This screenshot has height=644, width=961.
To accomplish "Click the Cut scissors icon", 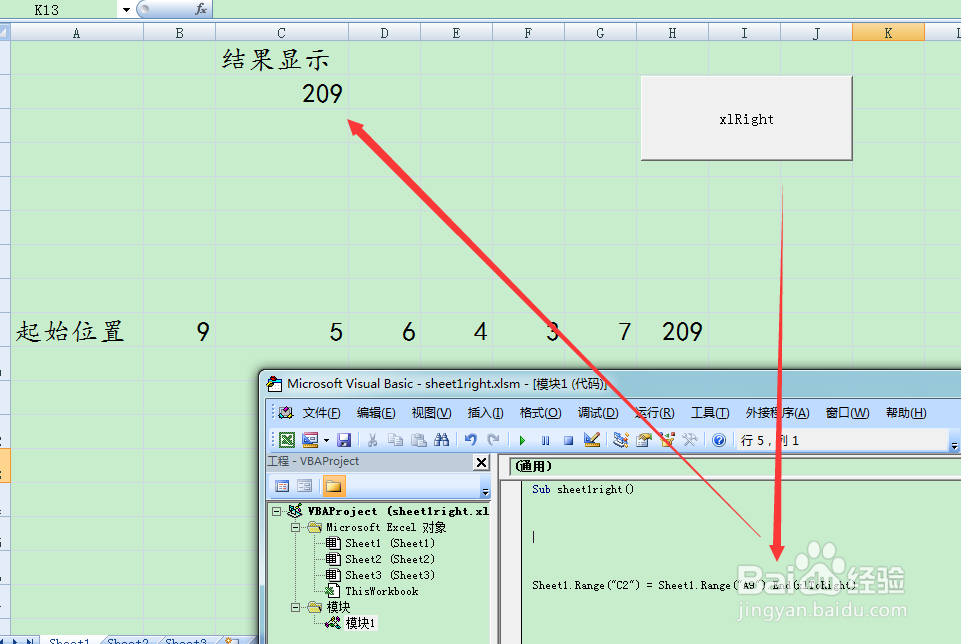I will pos(372,440).
